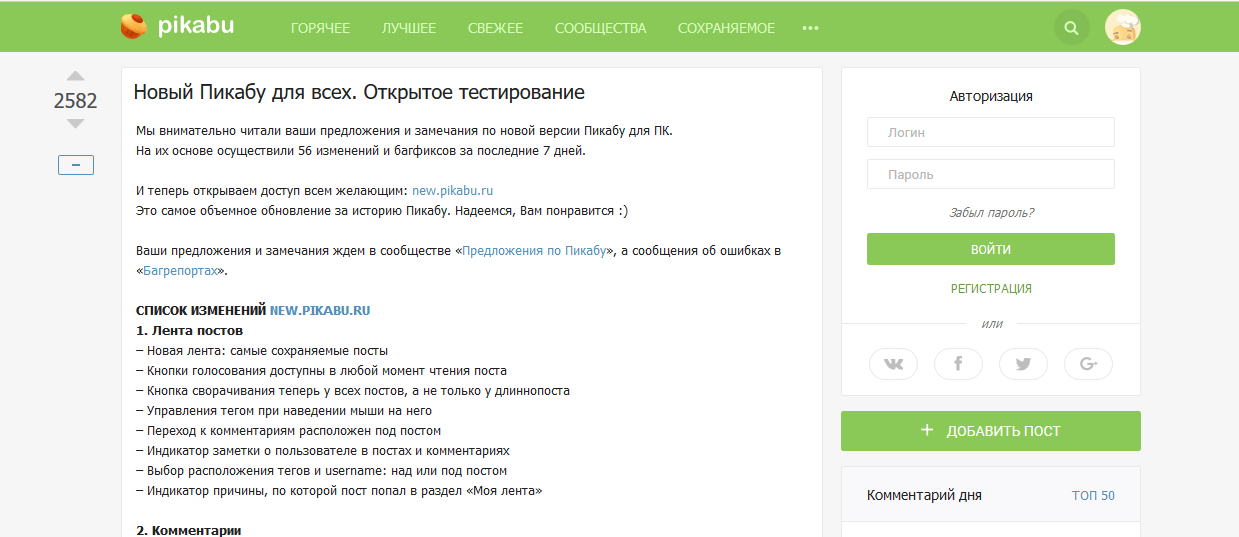This screenshot has width=1239, height=537.
Task: Click the Pikabu logo icon
Action: 133,27
